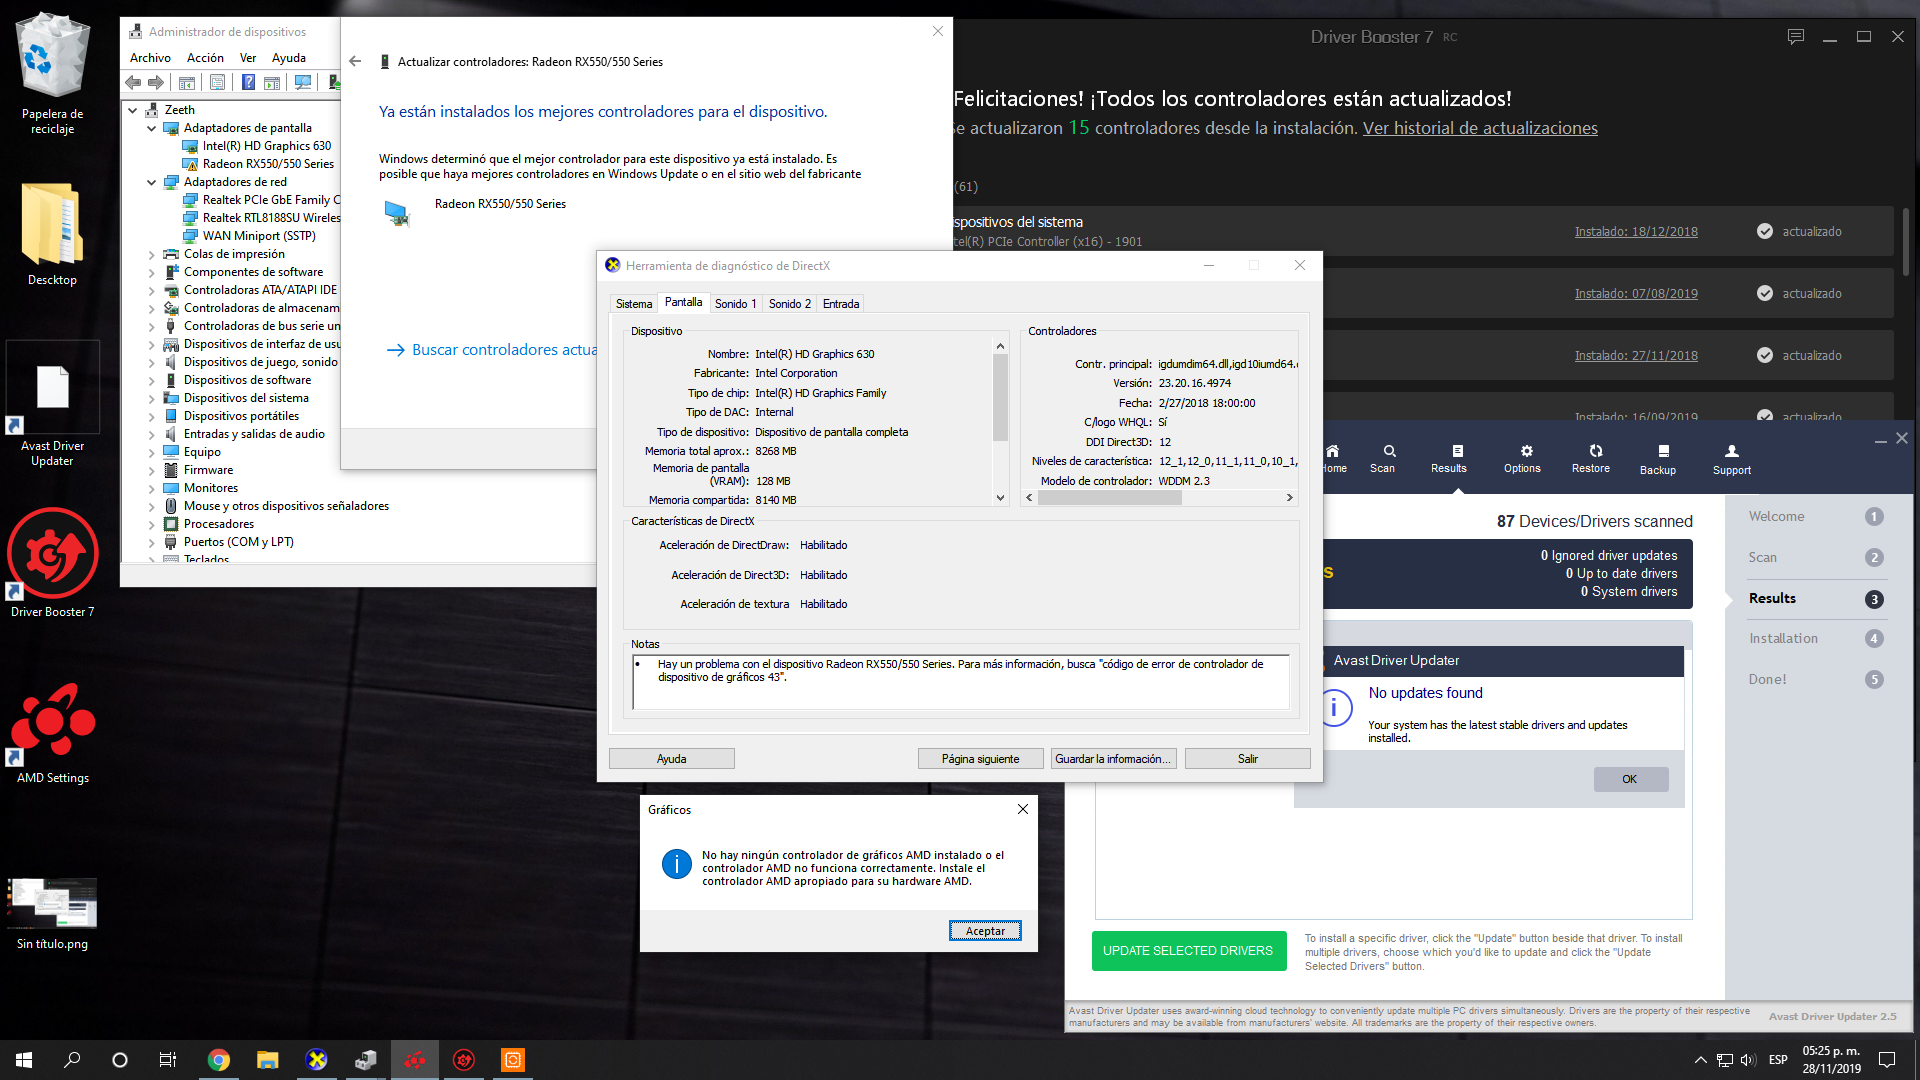Screen dimensions: 1920x1080
Task: Open File Explorer from the taskbar
Action: [x=267, y=1060]
